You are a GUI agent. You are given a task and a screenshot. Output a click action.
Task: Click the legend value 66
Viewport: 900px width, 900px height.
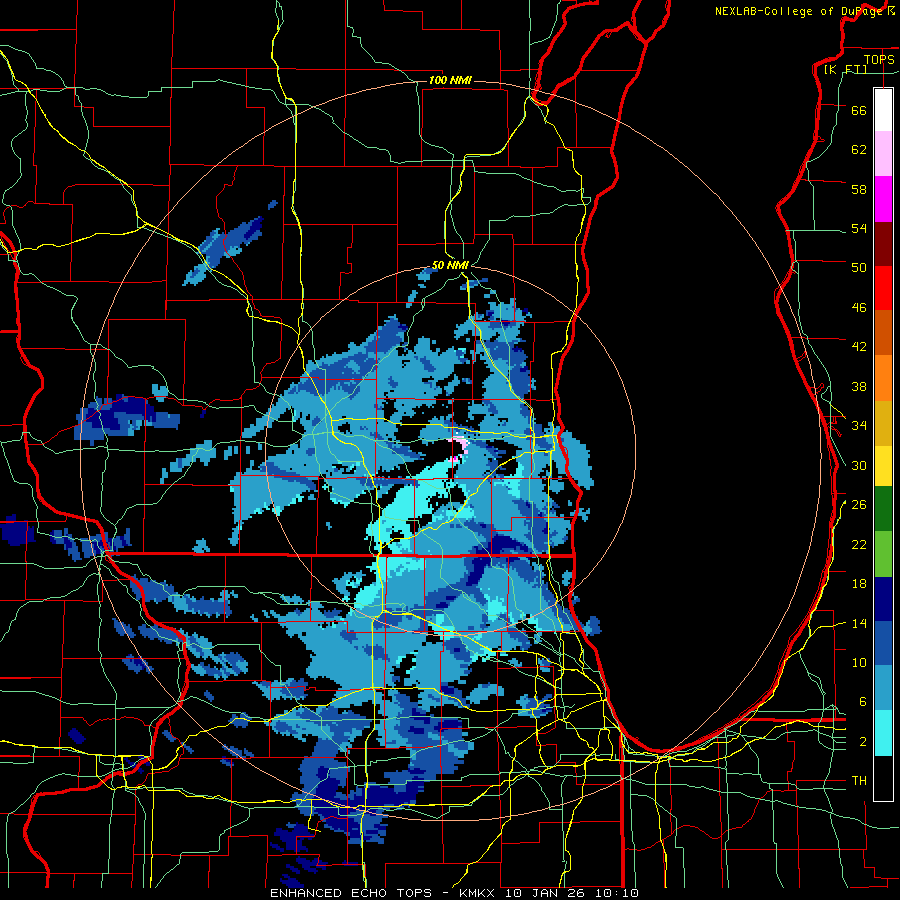[859, 110]
